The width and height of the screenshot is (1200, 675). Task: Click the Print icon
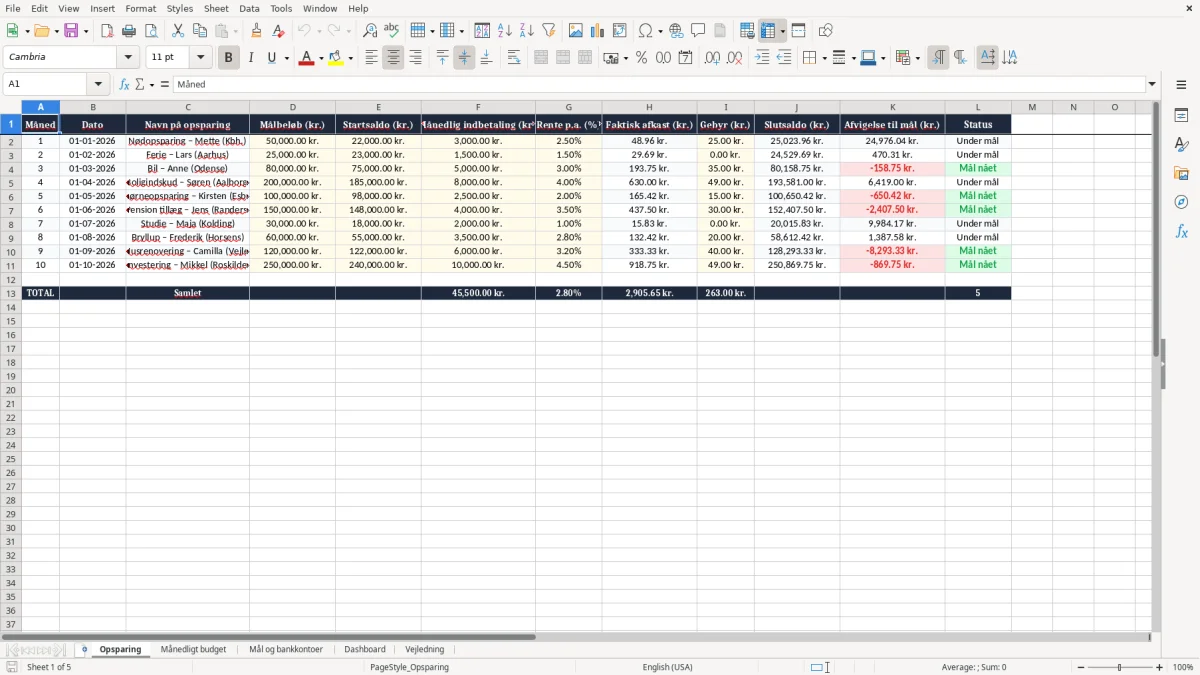[x=129, y=31]
